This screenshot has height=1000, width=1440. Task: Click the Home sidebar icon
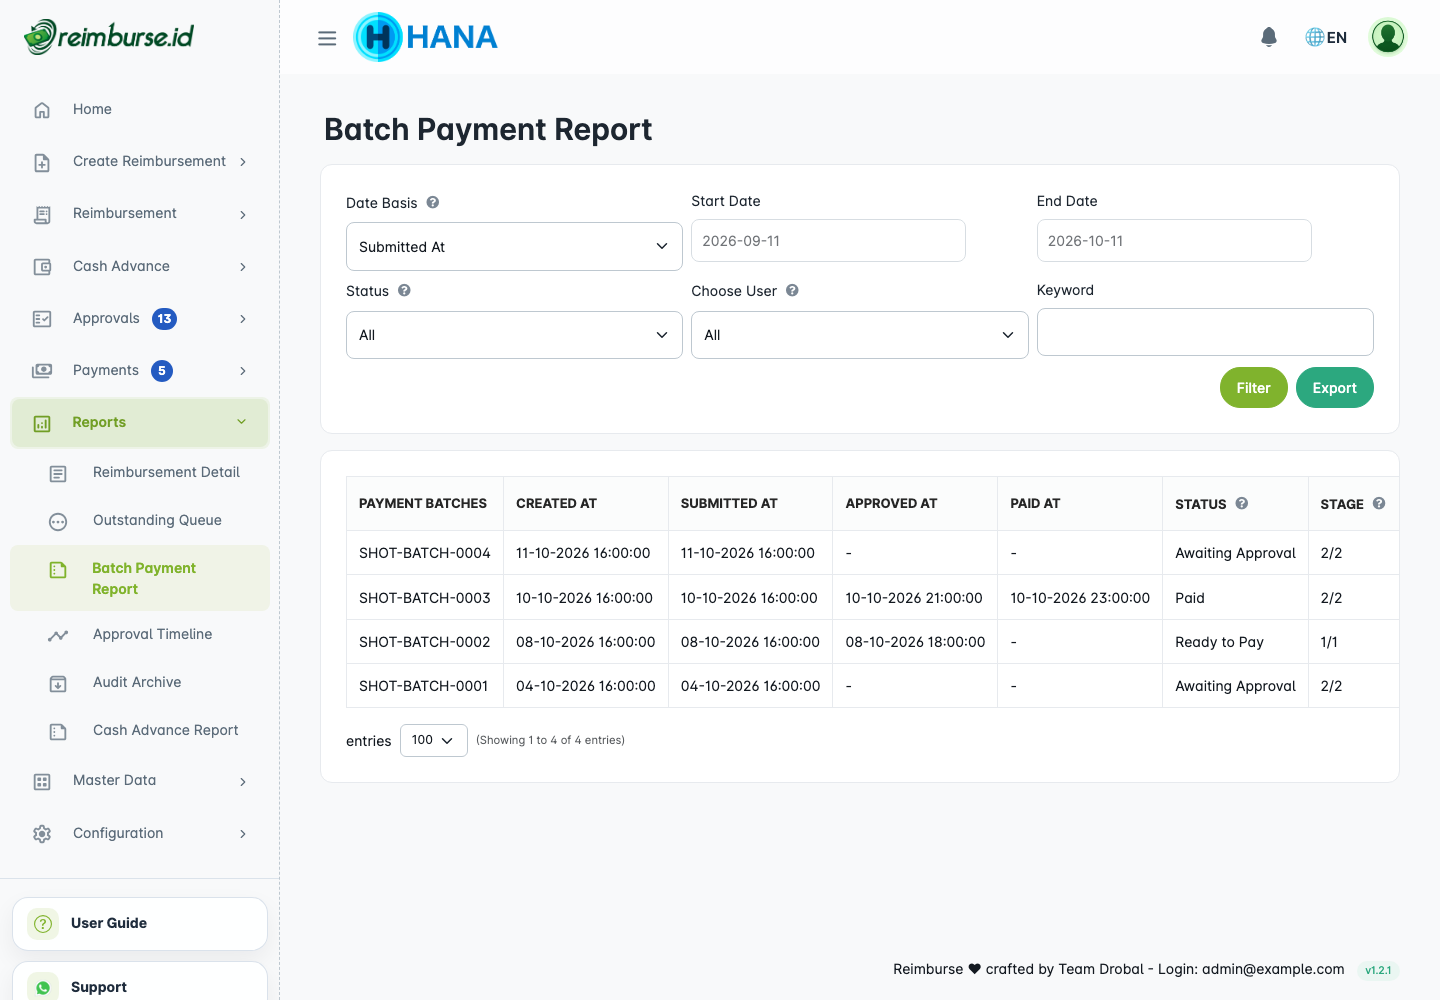(42, 110)
